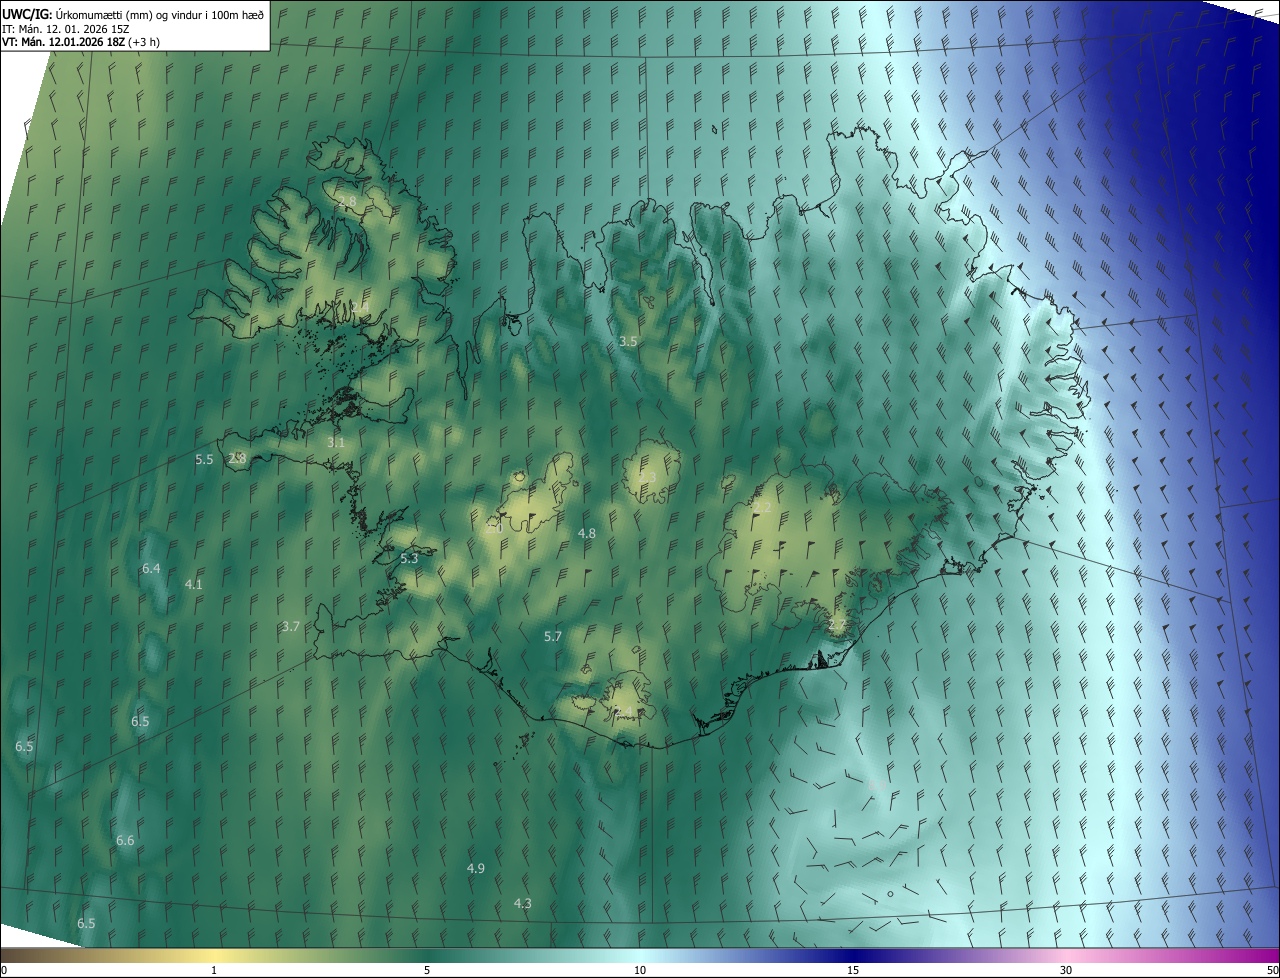Click the value label 6.4 on the map
The image size is (1280, 978).
pyautogui.click(x=151, y=569)
